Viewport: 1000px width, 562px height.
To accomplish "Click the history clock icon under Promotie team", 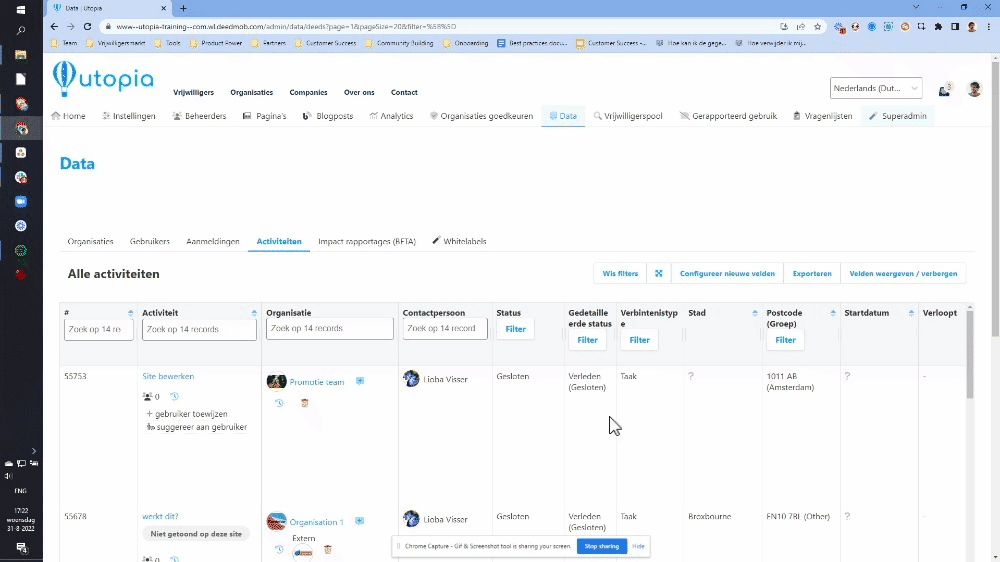I will (x=279, y=403).
